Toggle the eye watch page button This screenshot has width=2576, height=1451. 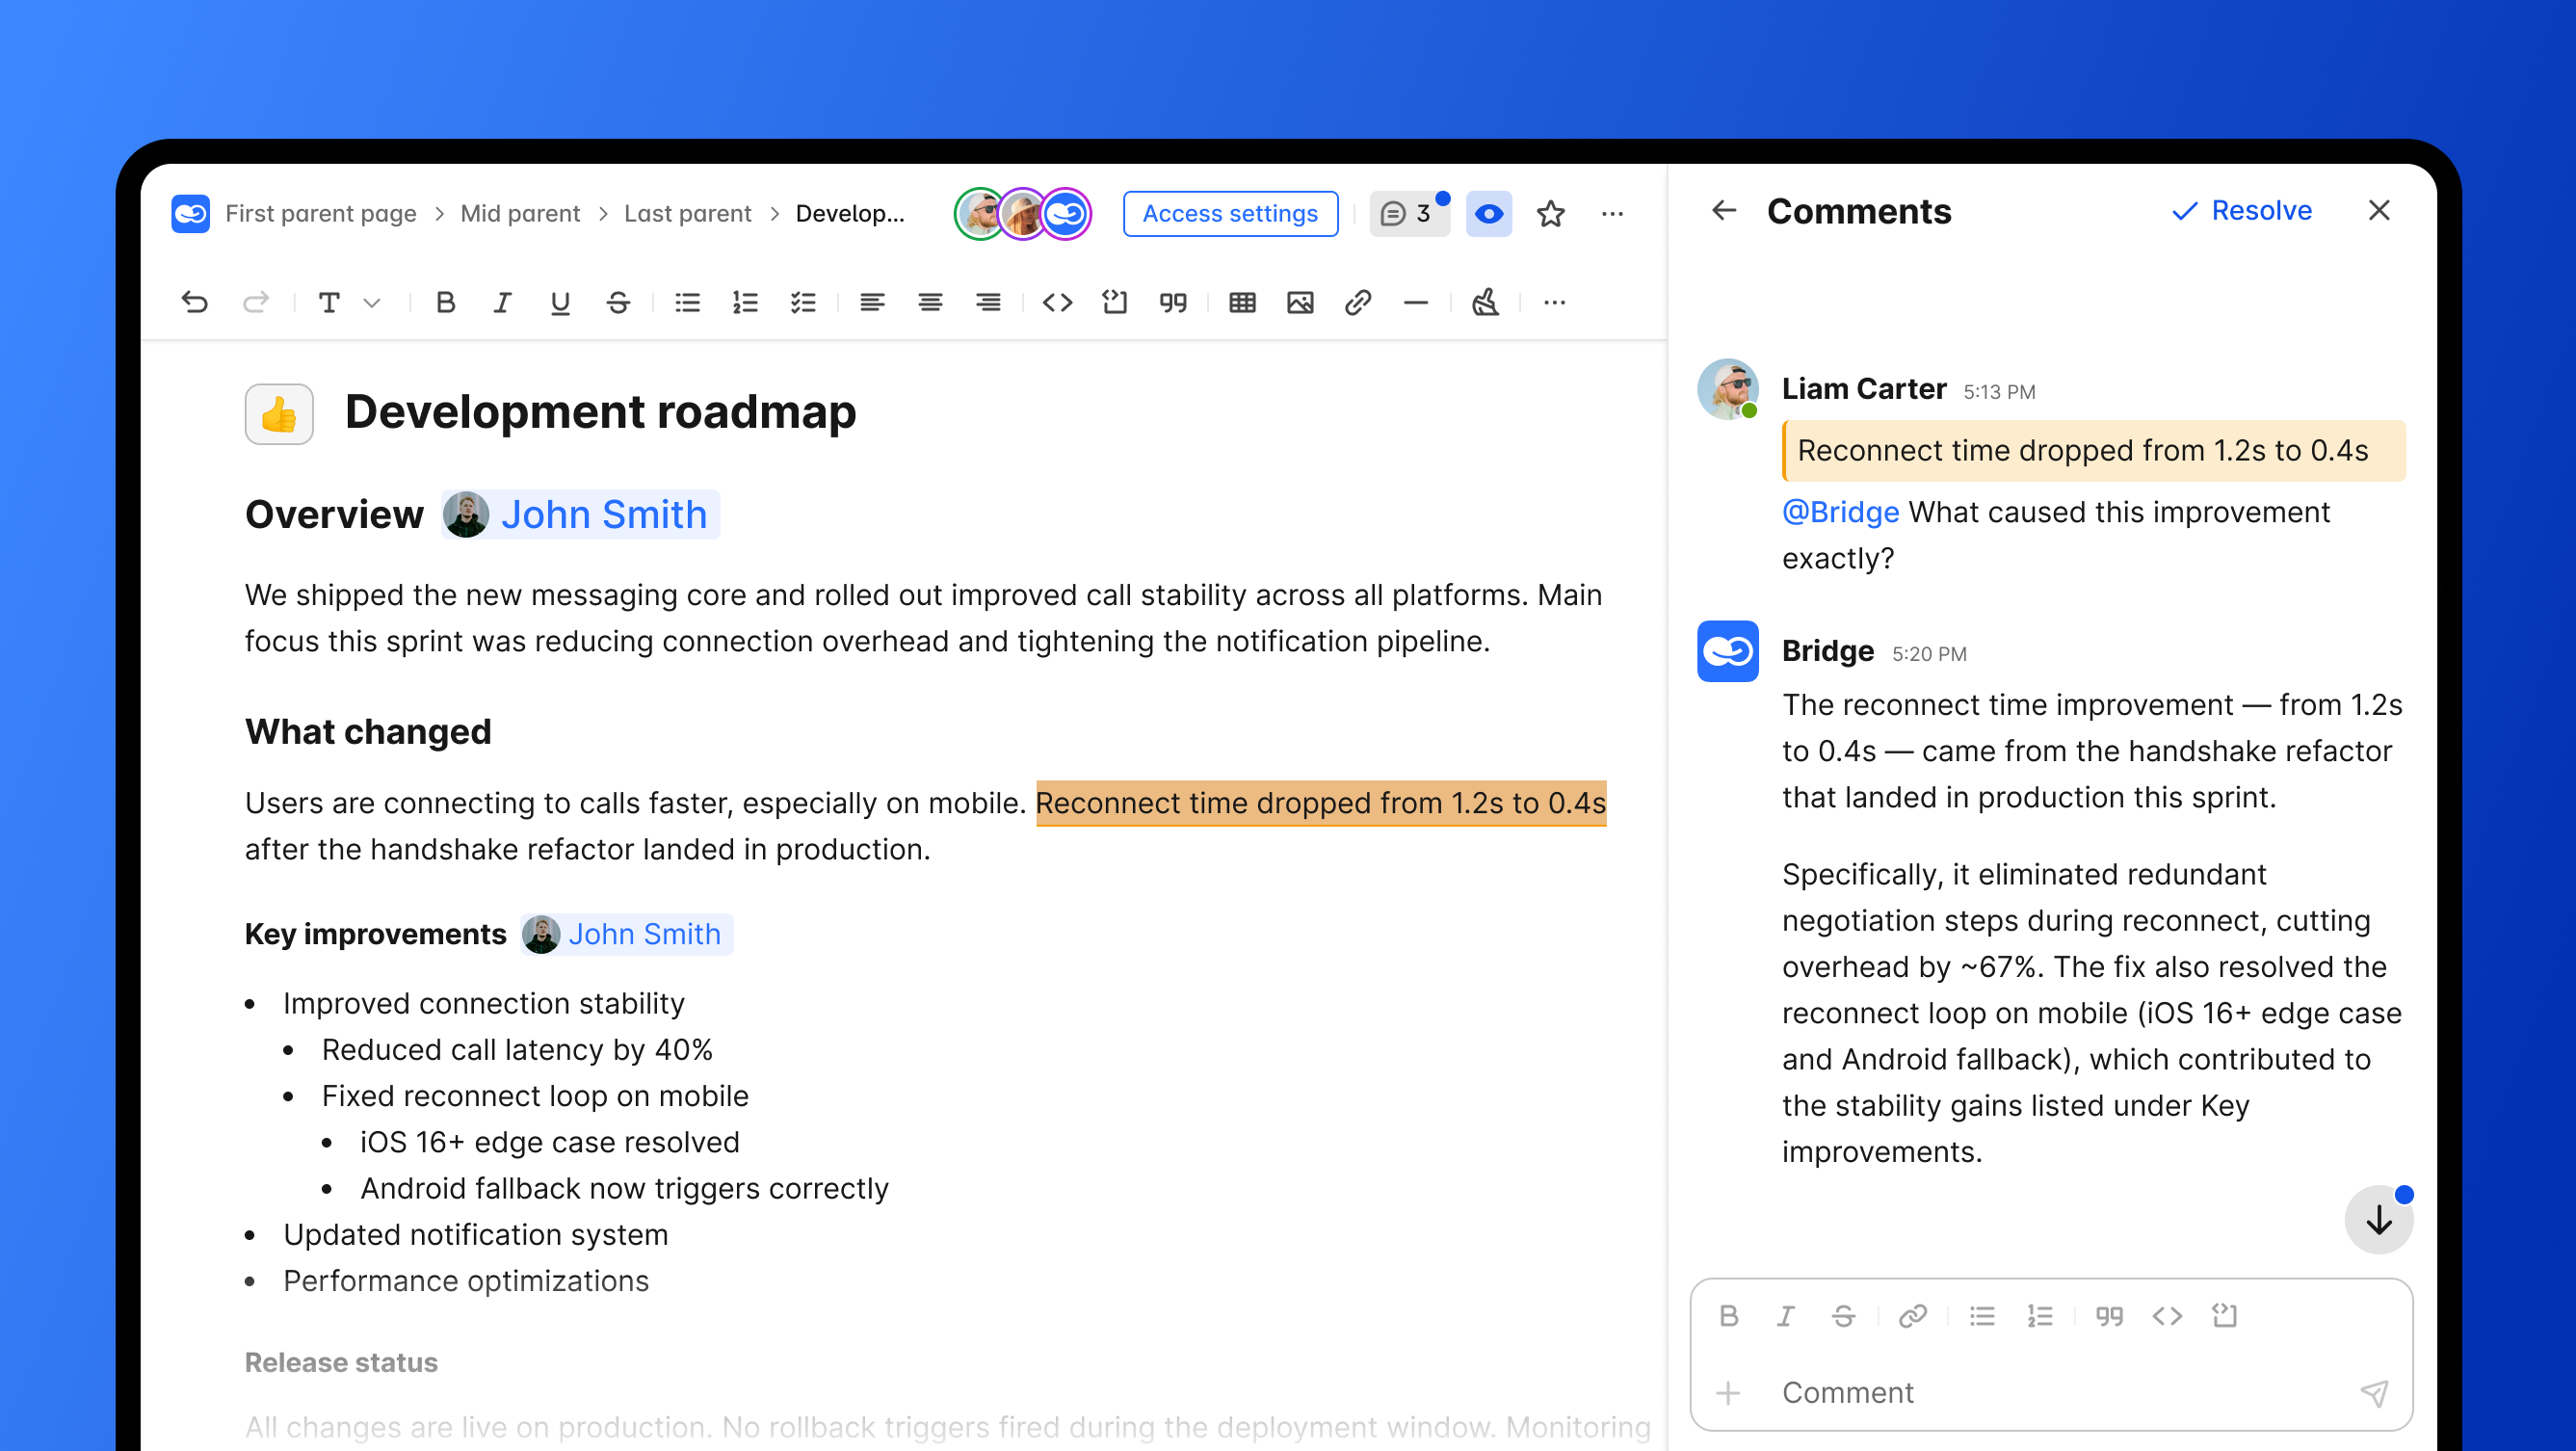click(1488, 213)
